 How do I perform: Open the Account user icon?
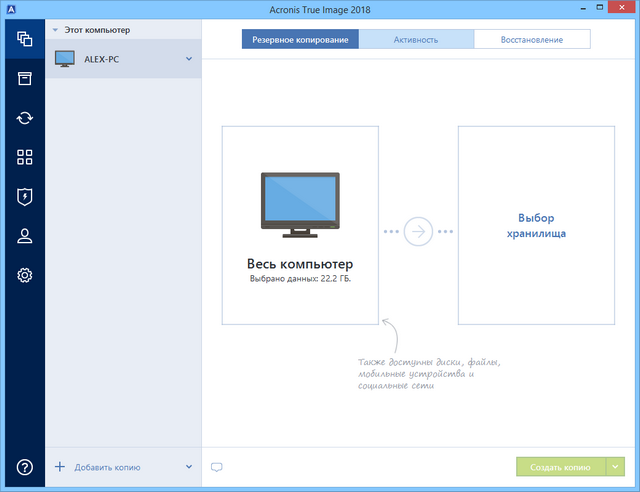24,235
